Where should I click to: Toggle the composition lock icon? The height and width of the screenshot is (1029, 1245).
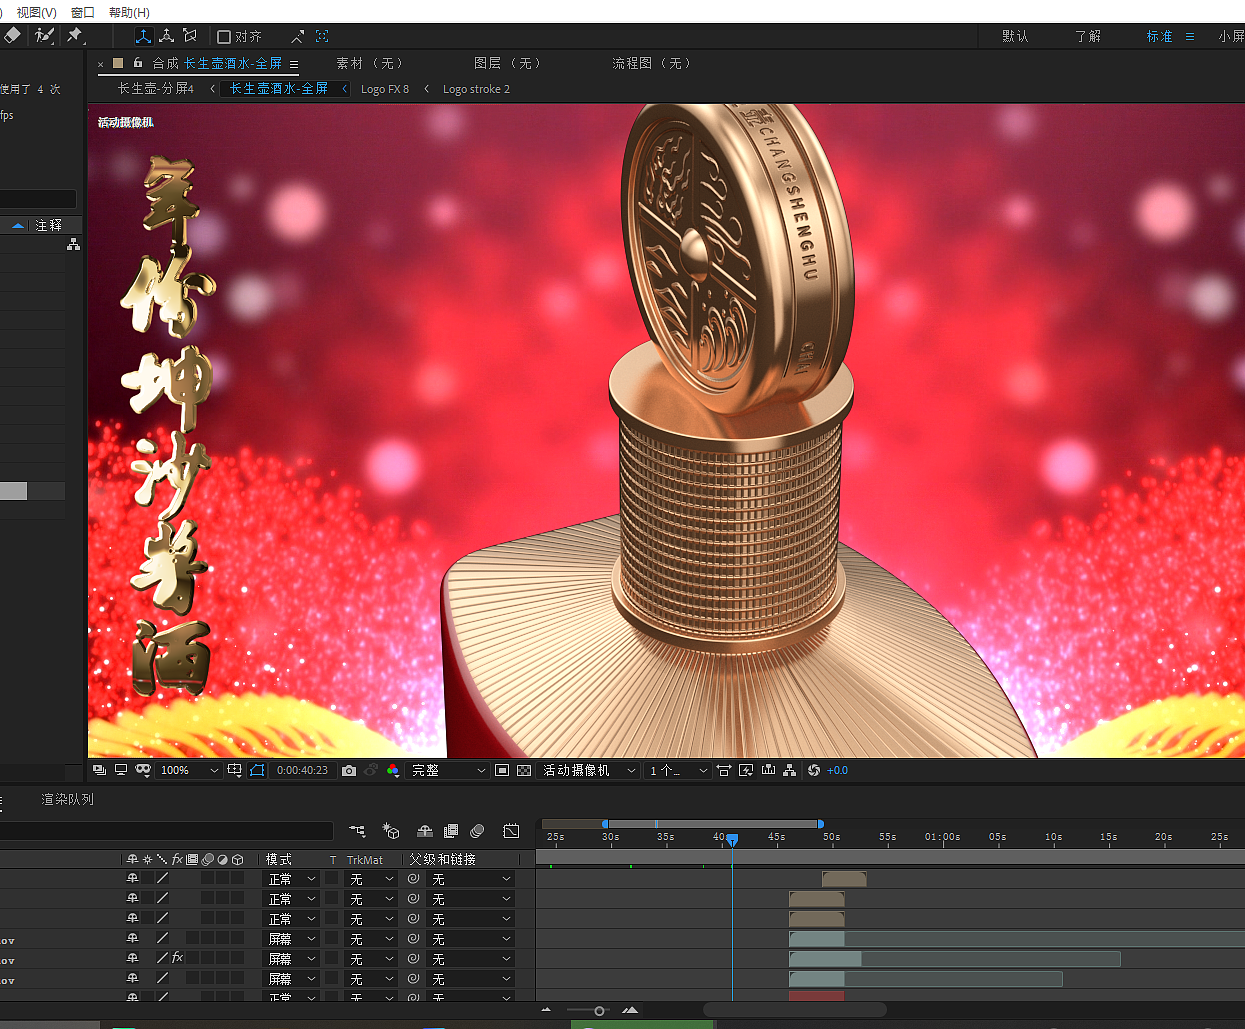pos(138,63)
